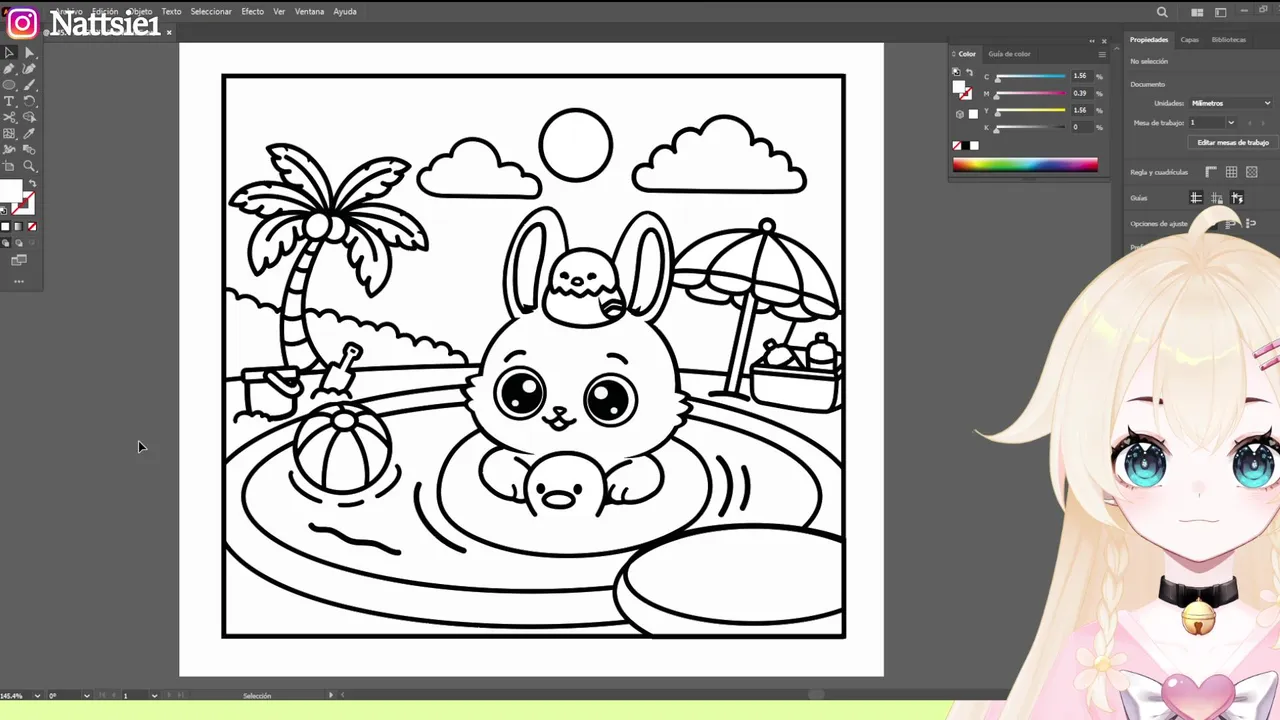This screenshot has width=1280, height=720.
Task: Switch to the Capas tab
Action: (x=1190, y=40)
